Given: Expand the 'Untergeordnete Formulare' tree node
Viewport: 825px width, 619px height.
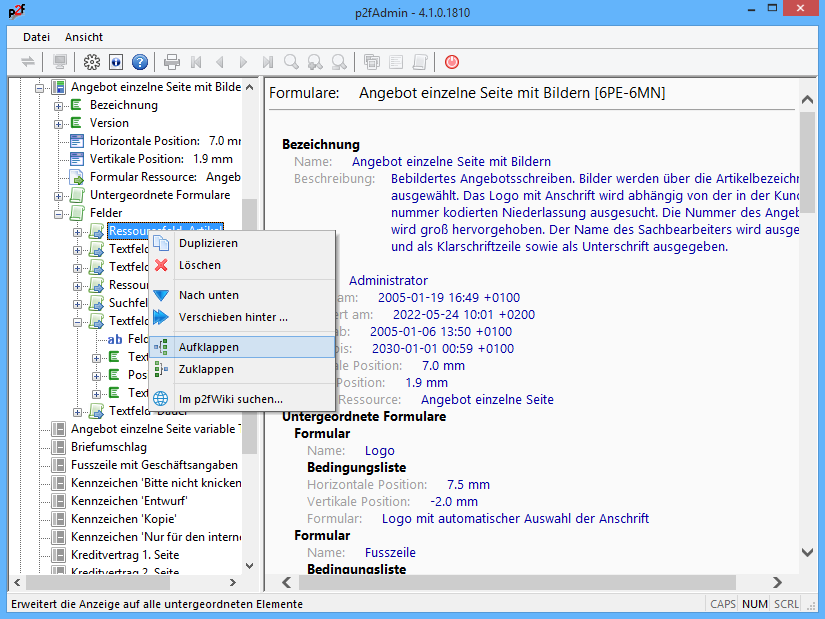Looking at the screenshot, I should tap(59, 195).
